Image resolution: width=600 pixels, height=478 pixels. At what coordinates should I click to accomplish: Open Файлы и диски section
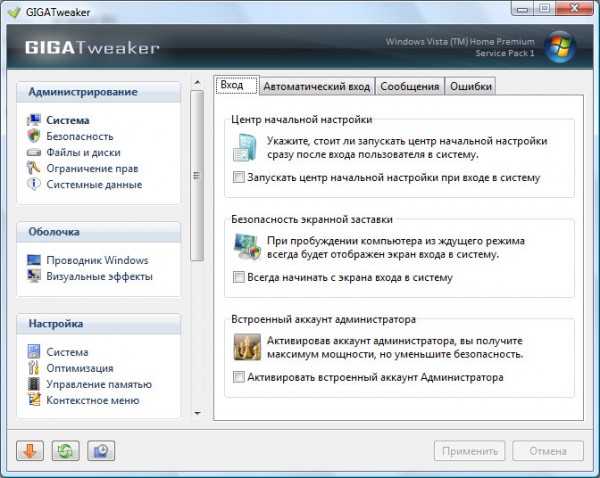pos(83,152)
